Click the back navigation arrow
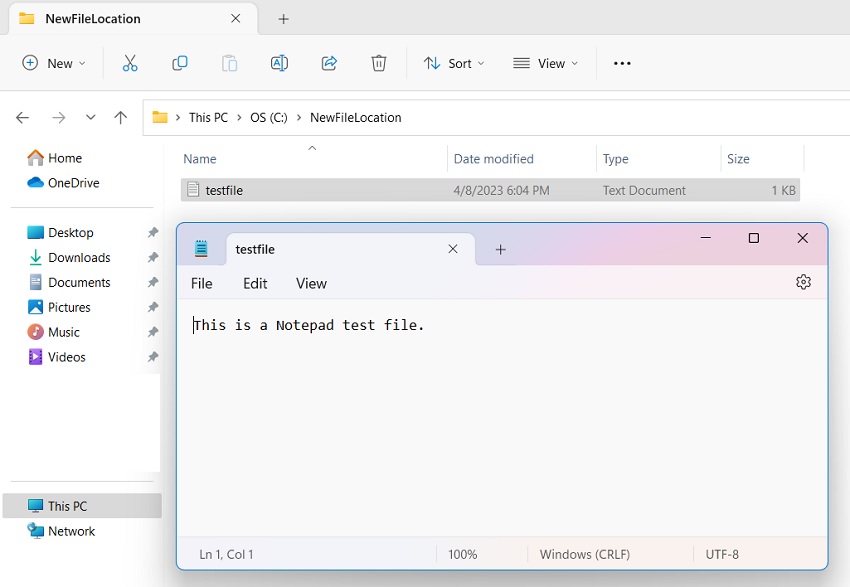Screen dimensions: 850x587 tap(22, 117)
